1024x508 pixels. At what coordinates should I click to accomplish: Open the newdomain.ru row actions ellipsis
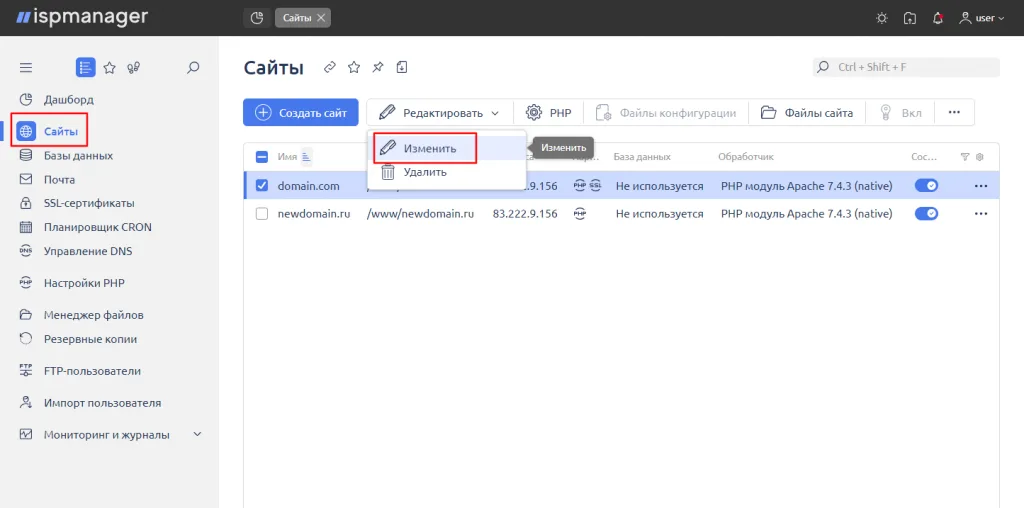(x=980, y=214)
